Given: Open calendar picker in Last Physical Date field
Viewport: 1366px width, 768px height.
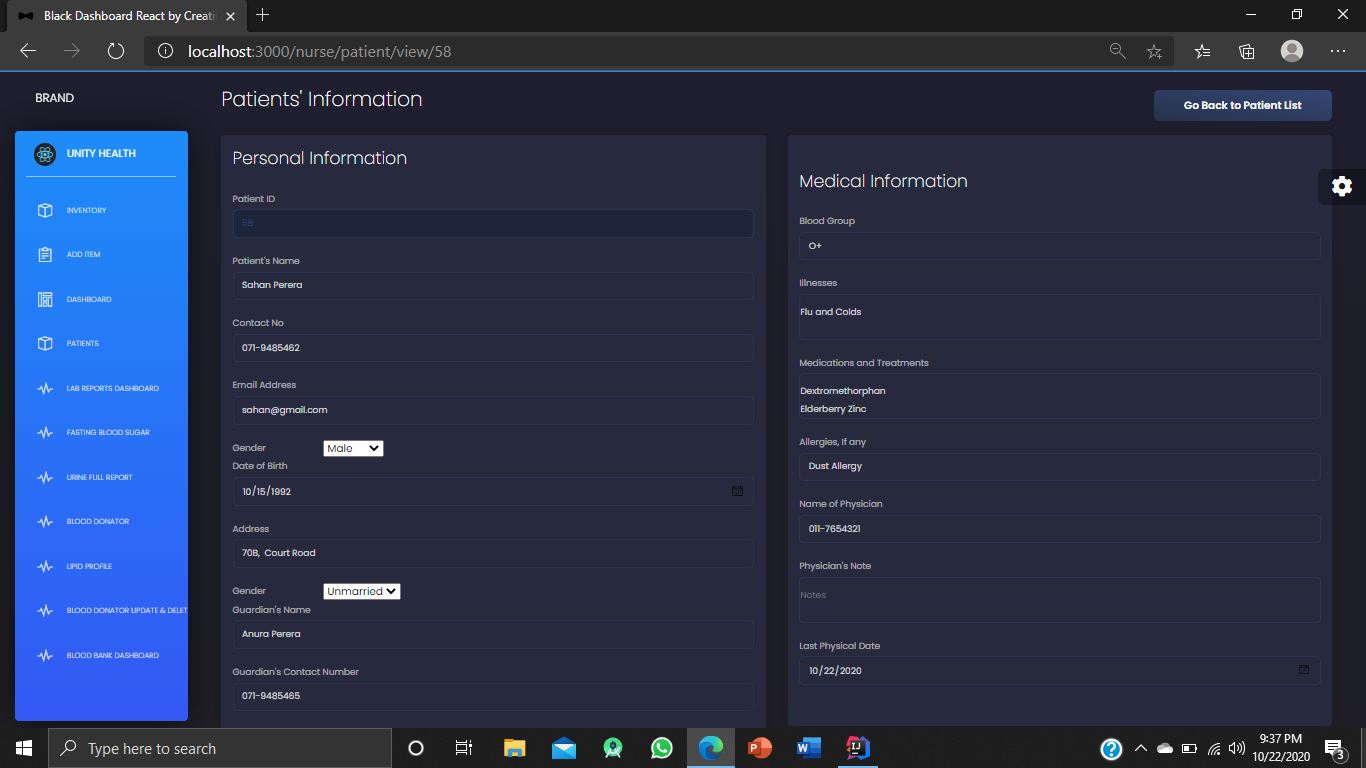Looking at the screenshot, I should 1304,670.
